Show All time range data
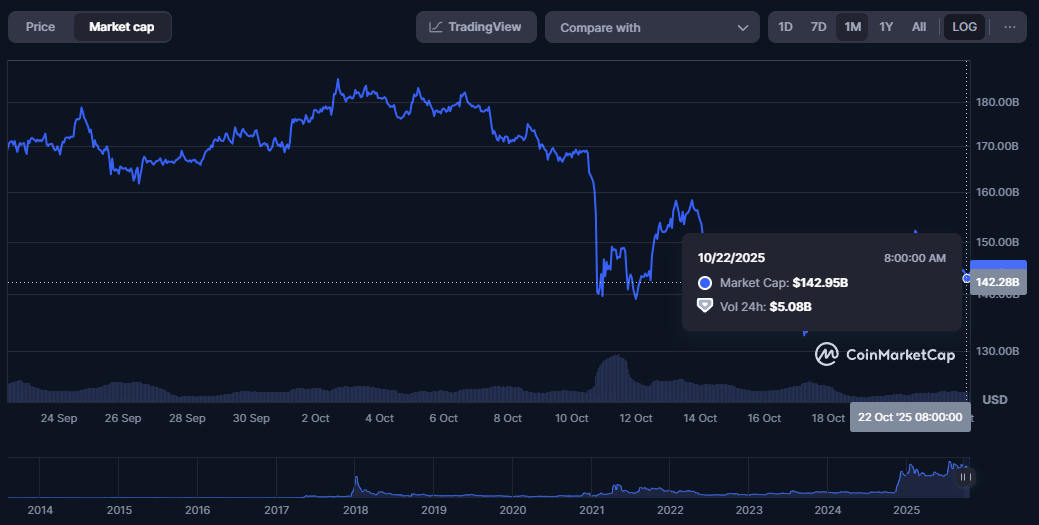 (919, 27)
